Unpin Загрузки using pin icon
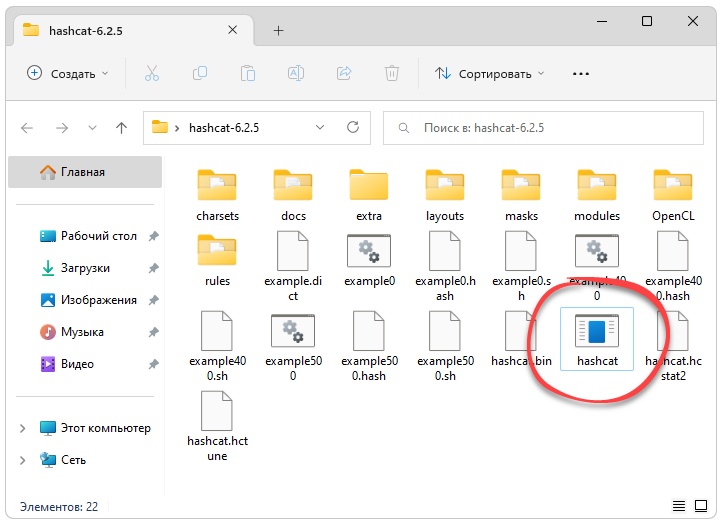The height and width of the screenshot is (523, 720). 153,268
